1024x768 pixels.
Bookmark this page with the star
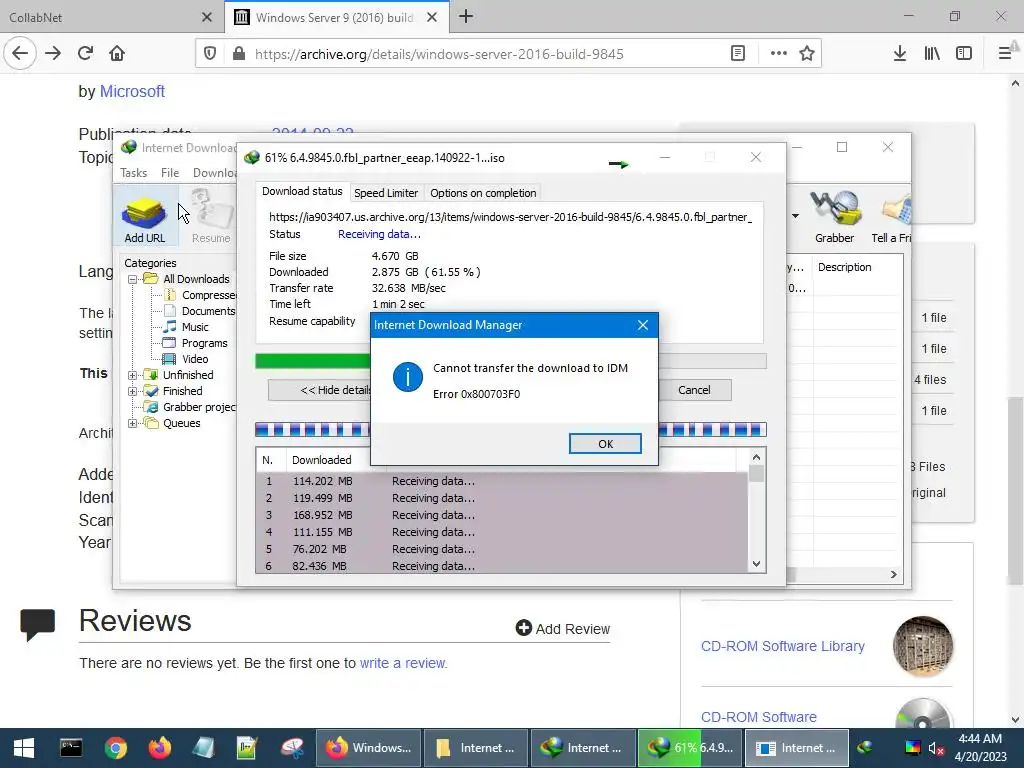pyautogui.click(x=807, y=54)
